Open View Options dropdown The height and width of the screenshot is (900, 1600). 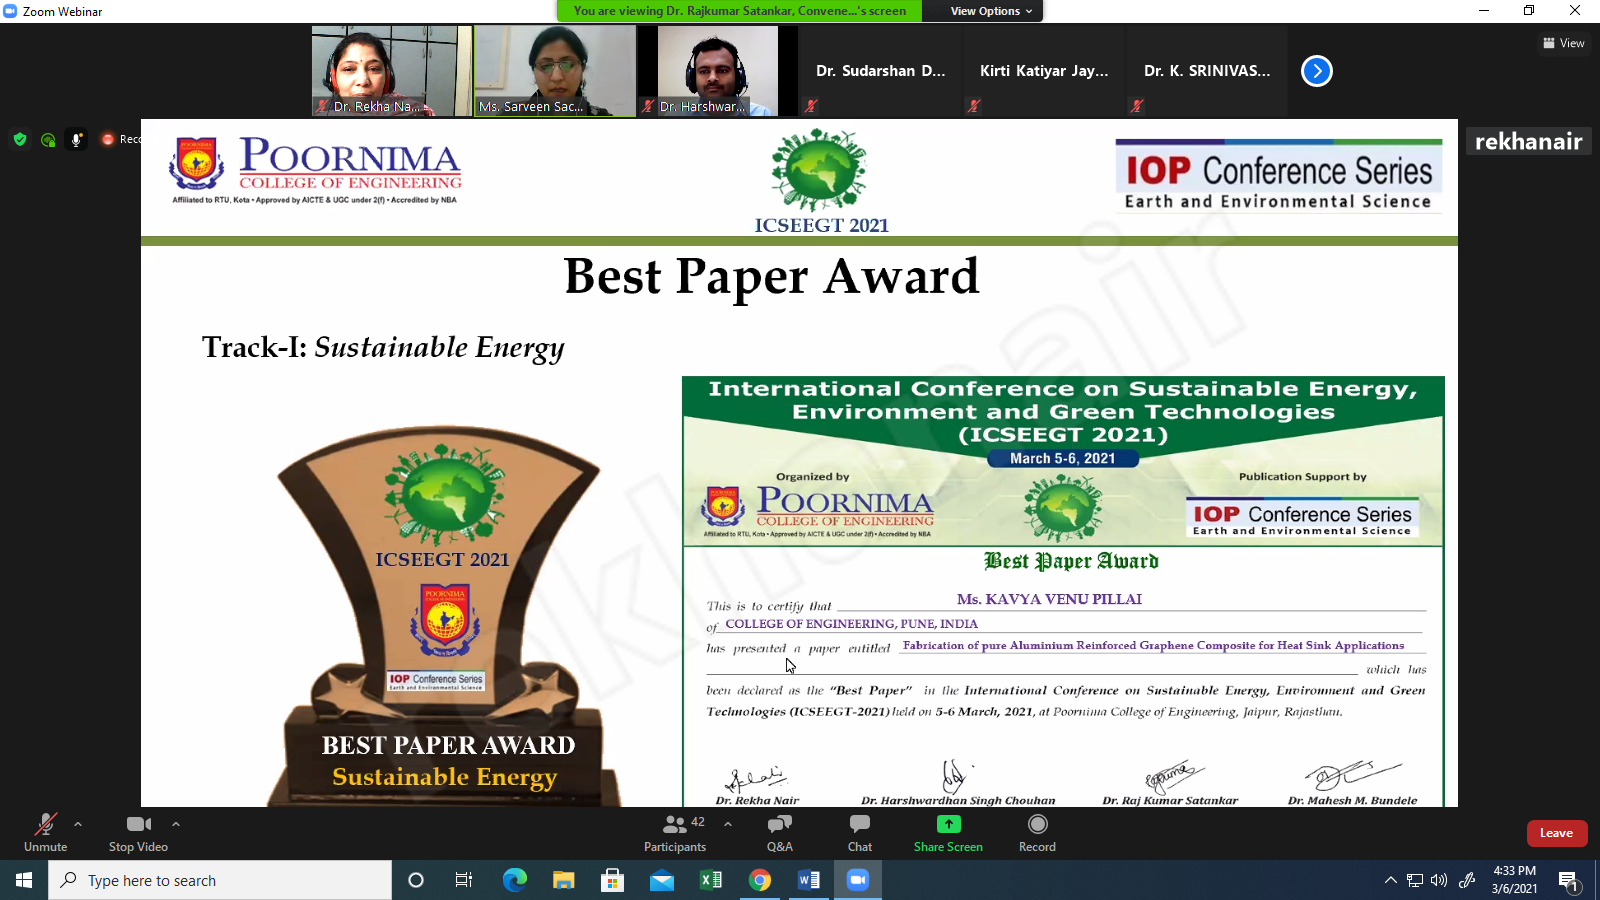[x=992, y=11]
